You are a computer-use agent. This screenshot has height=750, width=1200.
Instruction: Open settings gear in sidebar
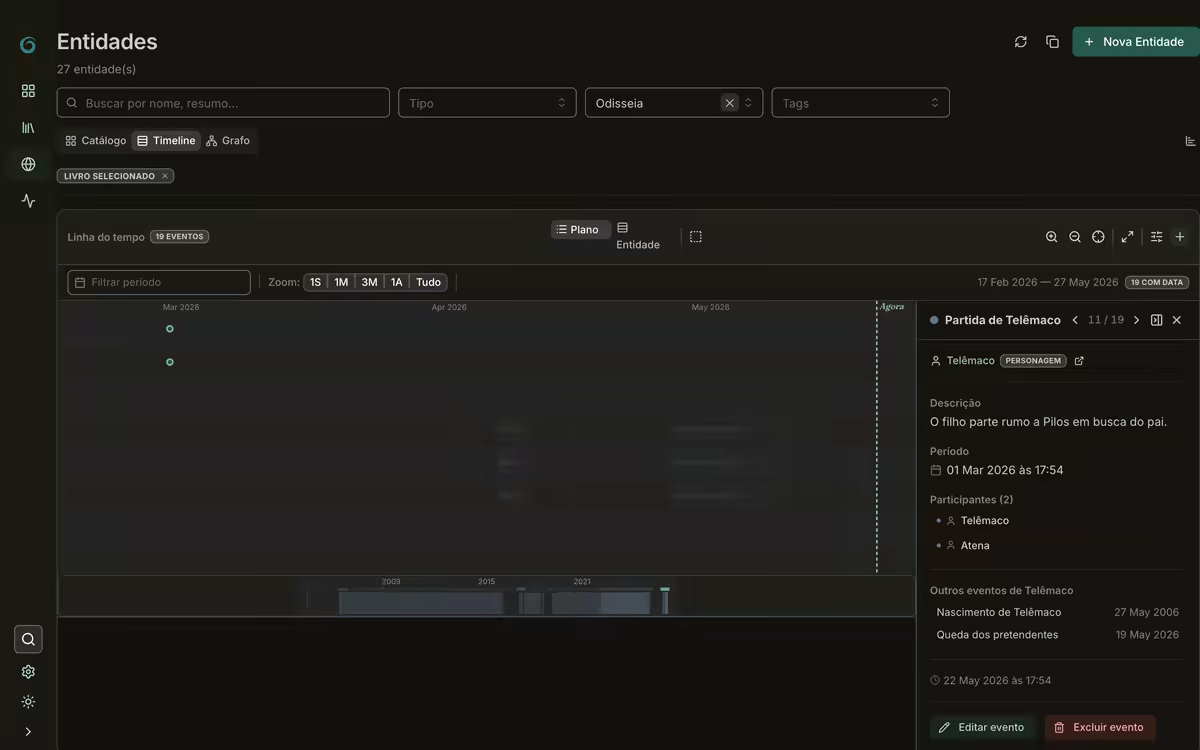(x=28, y=672)
